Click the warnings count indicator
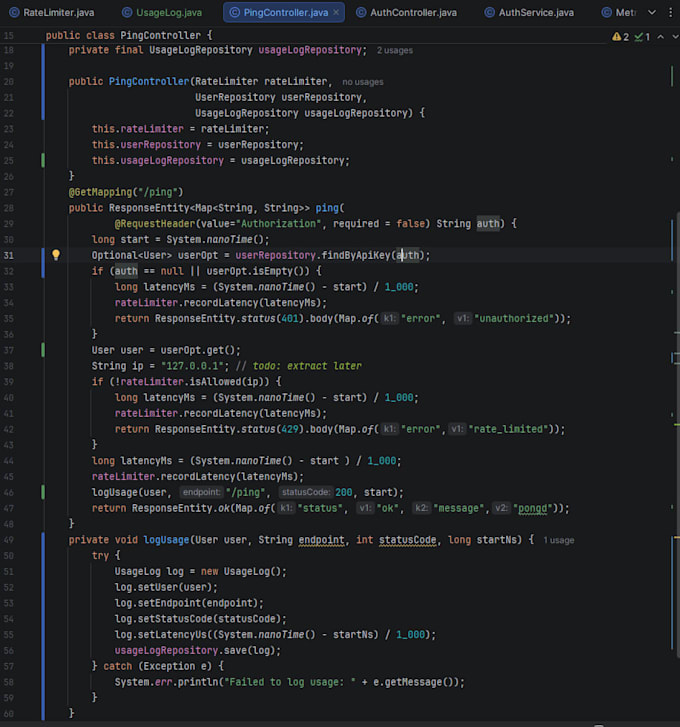 pos(620,37)
